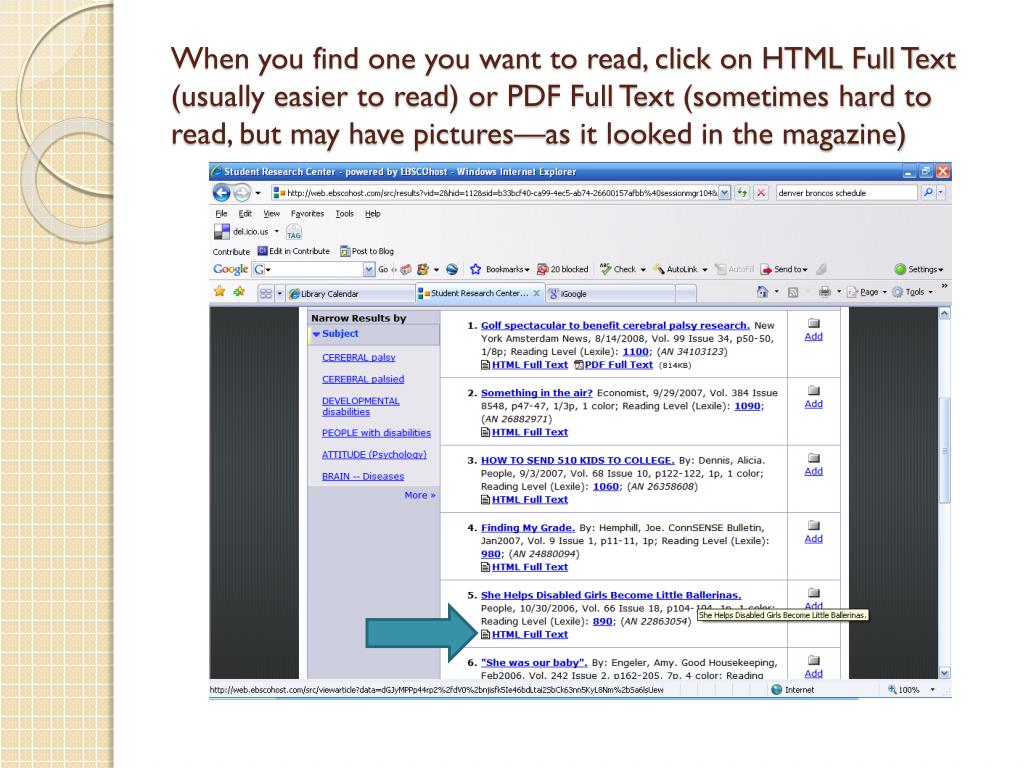Click the More » subjects link
This screenshot has height=768, width=1024.
(419, 495)
